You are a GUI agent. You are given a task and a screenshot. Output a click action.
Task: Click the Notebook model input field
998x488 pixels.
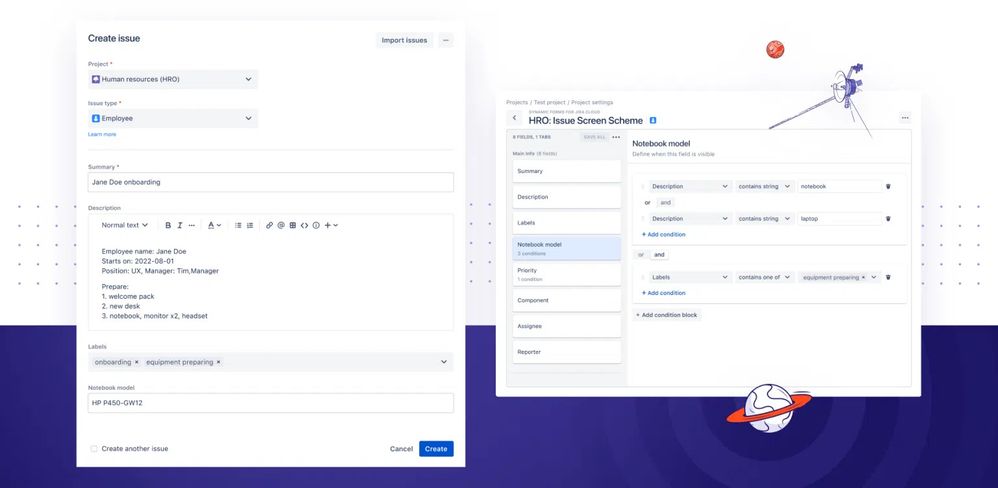(271, 403)
